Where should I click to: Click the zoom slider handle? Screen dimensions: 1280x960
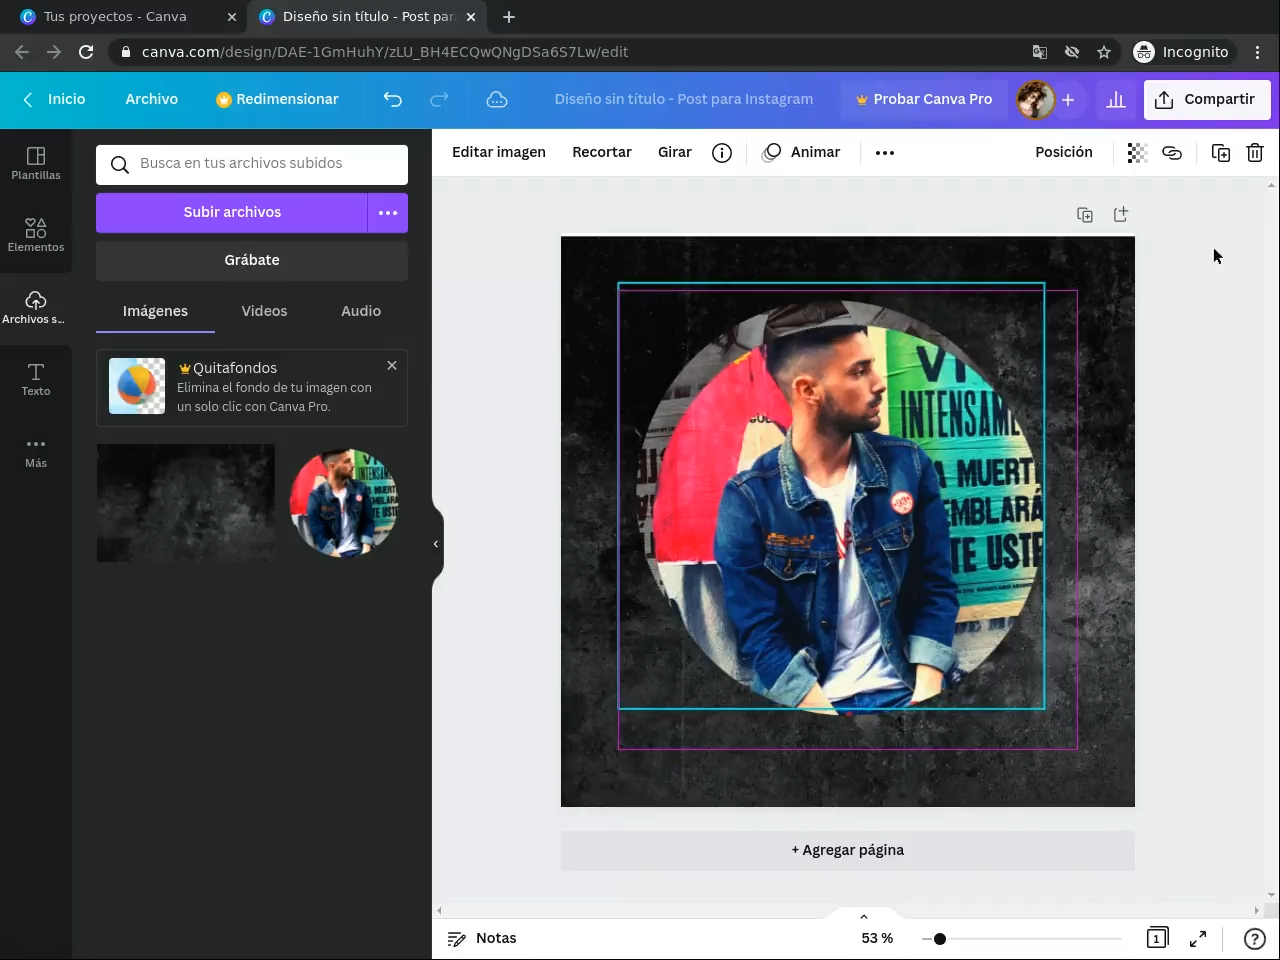click(940, 939)
